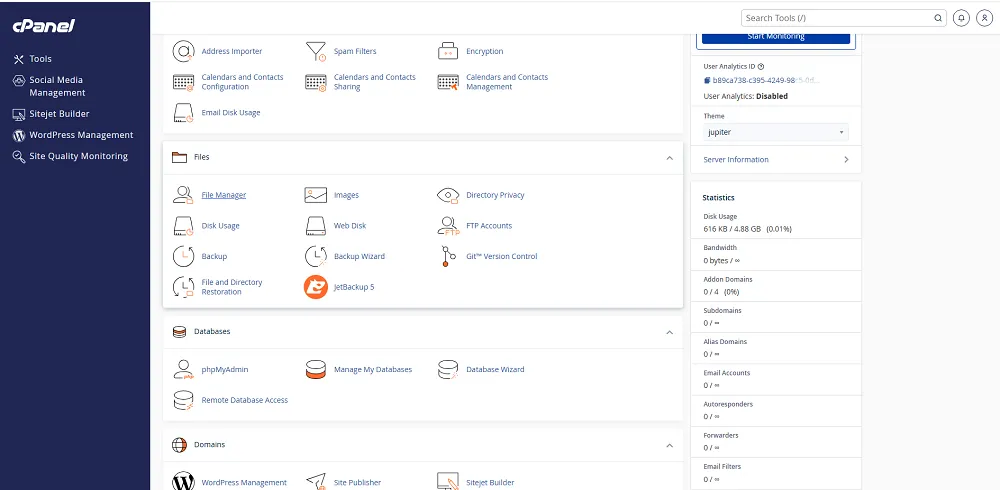The height and width of the screenshot is (490, 1000).
Task: Click the Web Disk icon
Action: 316,226
